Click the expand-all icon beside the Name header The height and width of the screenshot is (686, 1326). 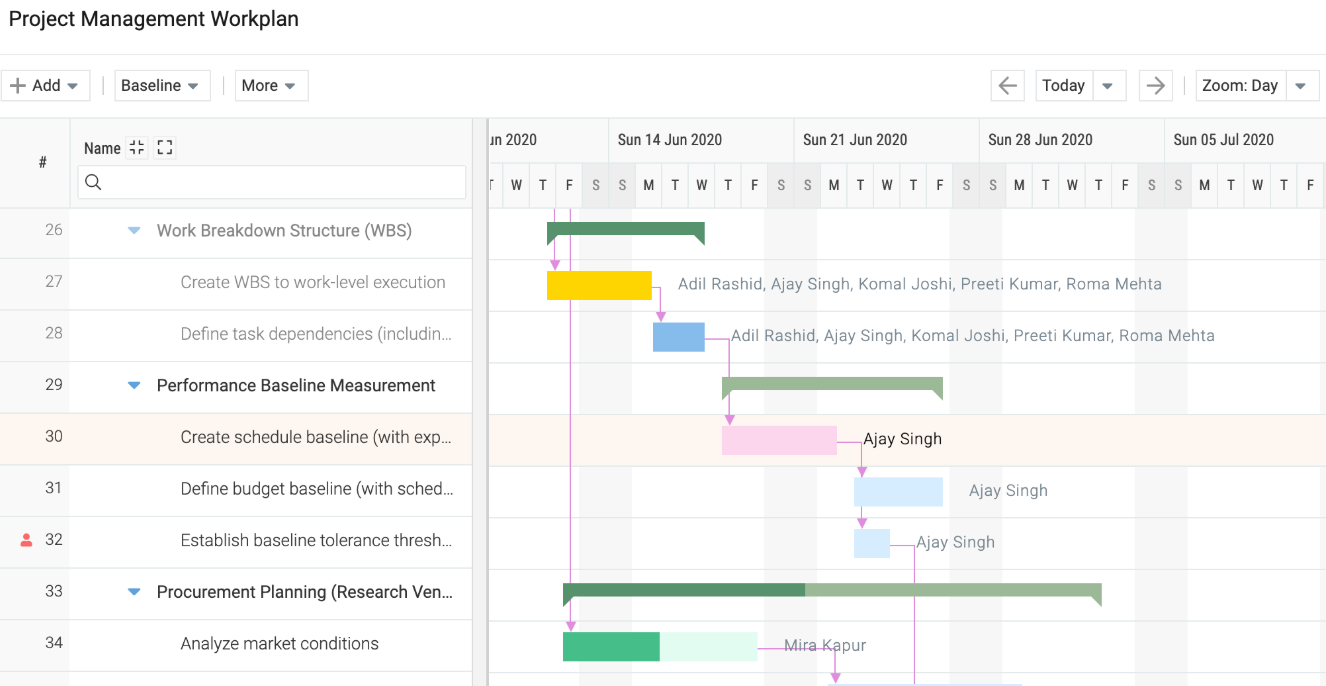tap(165, 147)
